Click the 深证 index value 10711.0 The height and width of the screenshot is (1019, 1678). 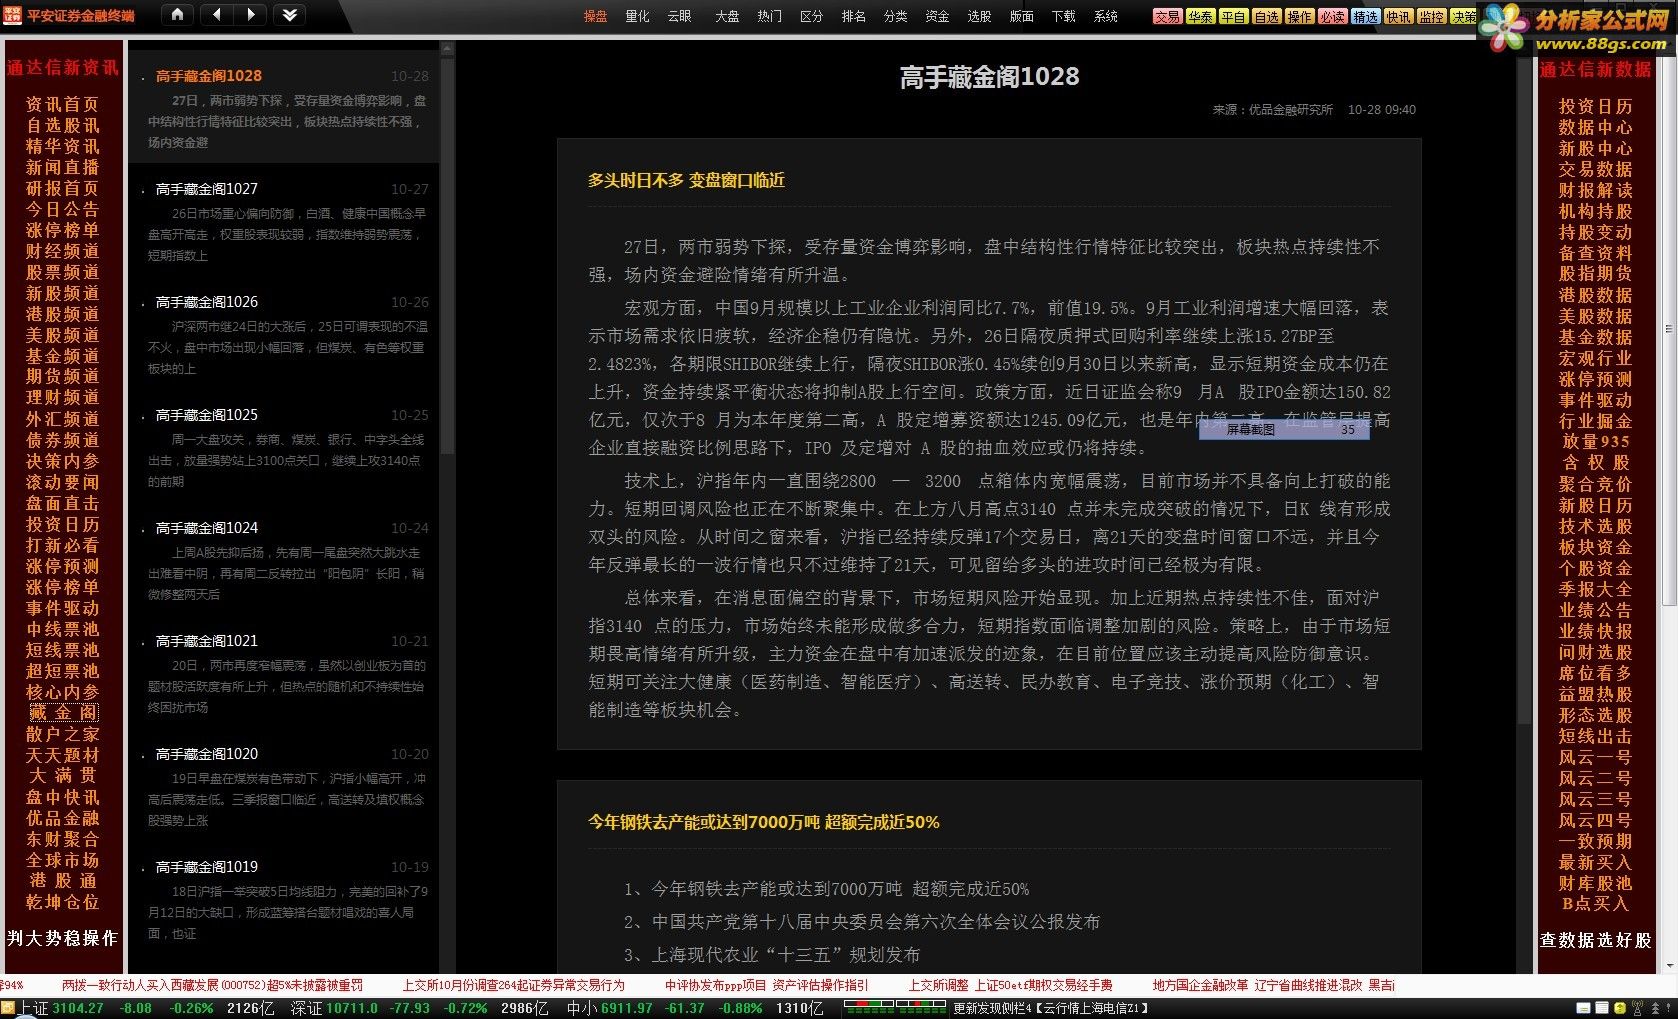click(352, 1008)
